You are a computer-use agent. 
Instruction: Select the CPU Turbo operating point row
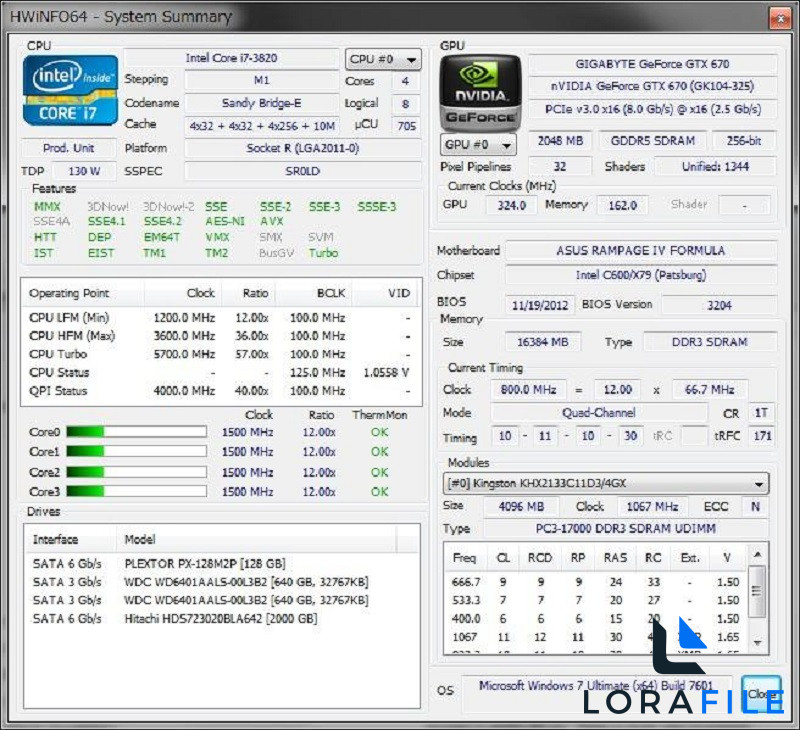tap(221, 355)
